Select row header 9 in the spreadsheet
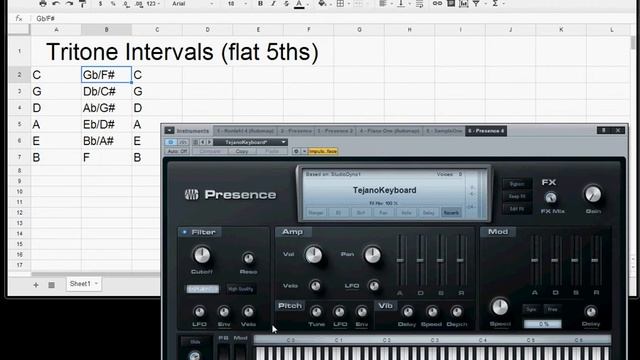The width and height of the screenshot is (640, 360). pos(19,181)
